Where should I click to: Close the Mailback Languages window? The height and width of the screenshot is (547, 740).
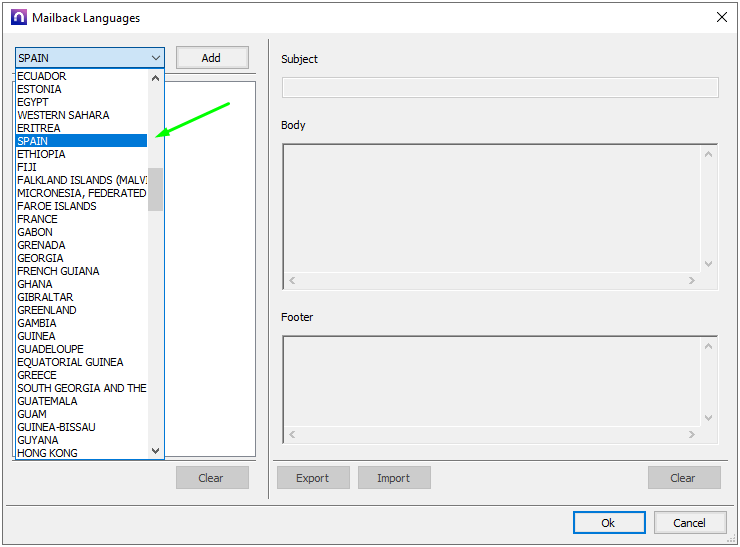(721, 17)
